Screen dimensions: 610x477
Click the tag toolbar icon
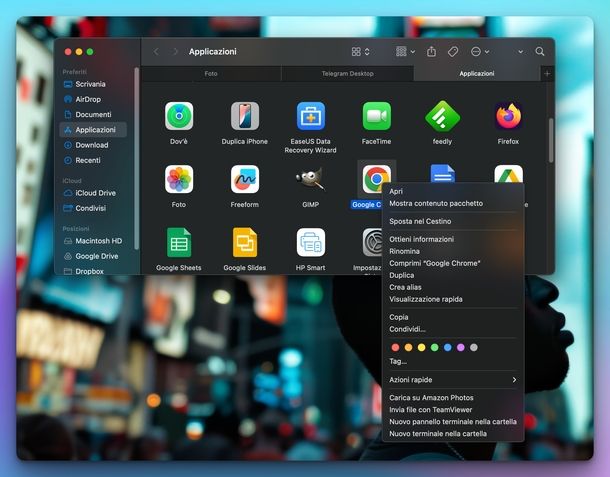[453, 51]
